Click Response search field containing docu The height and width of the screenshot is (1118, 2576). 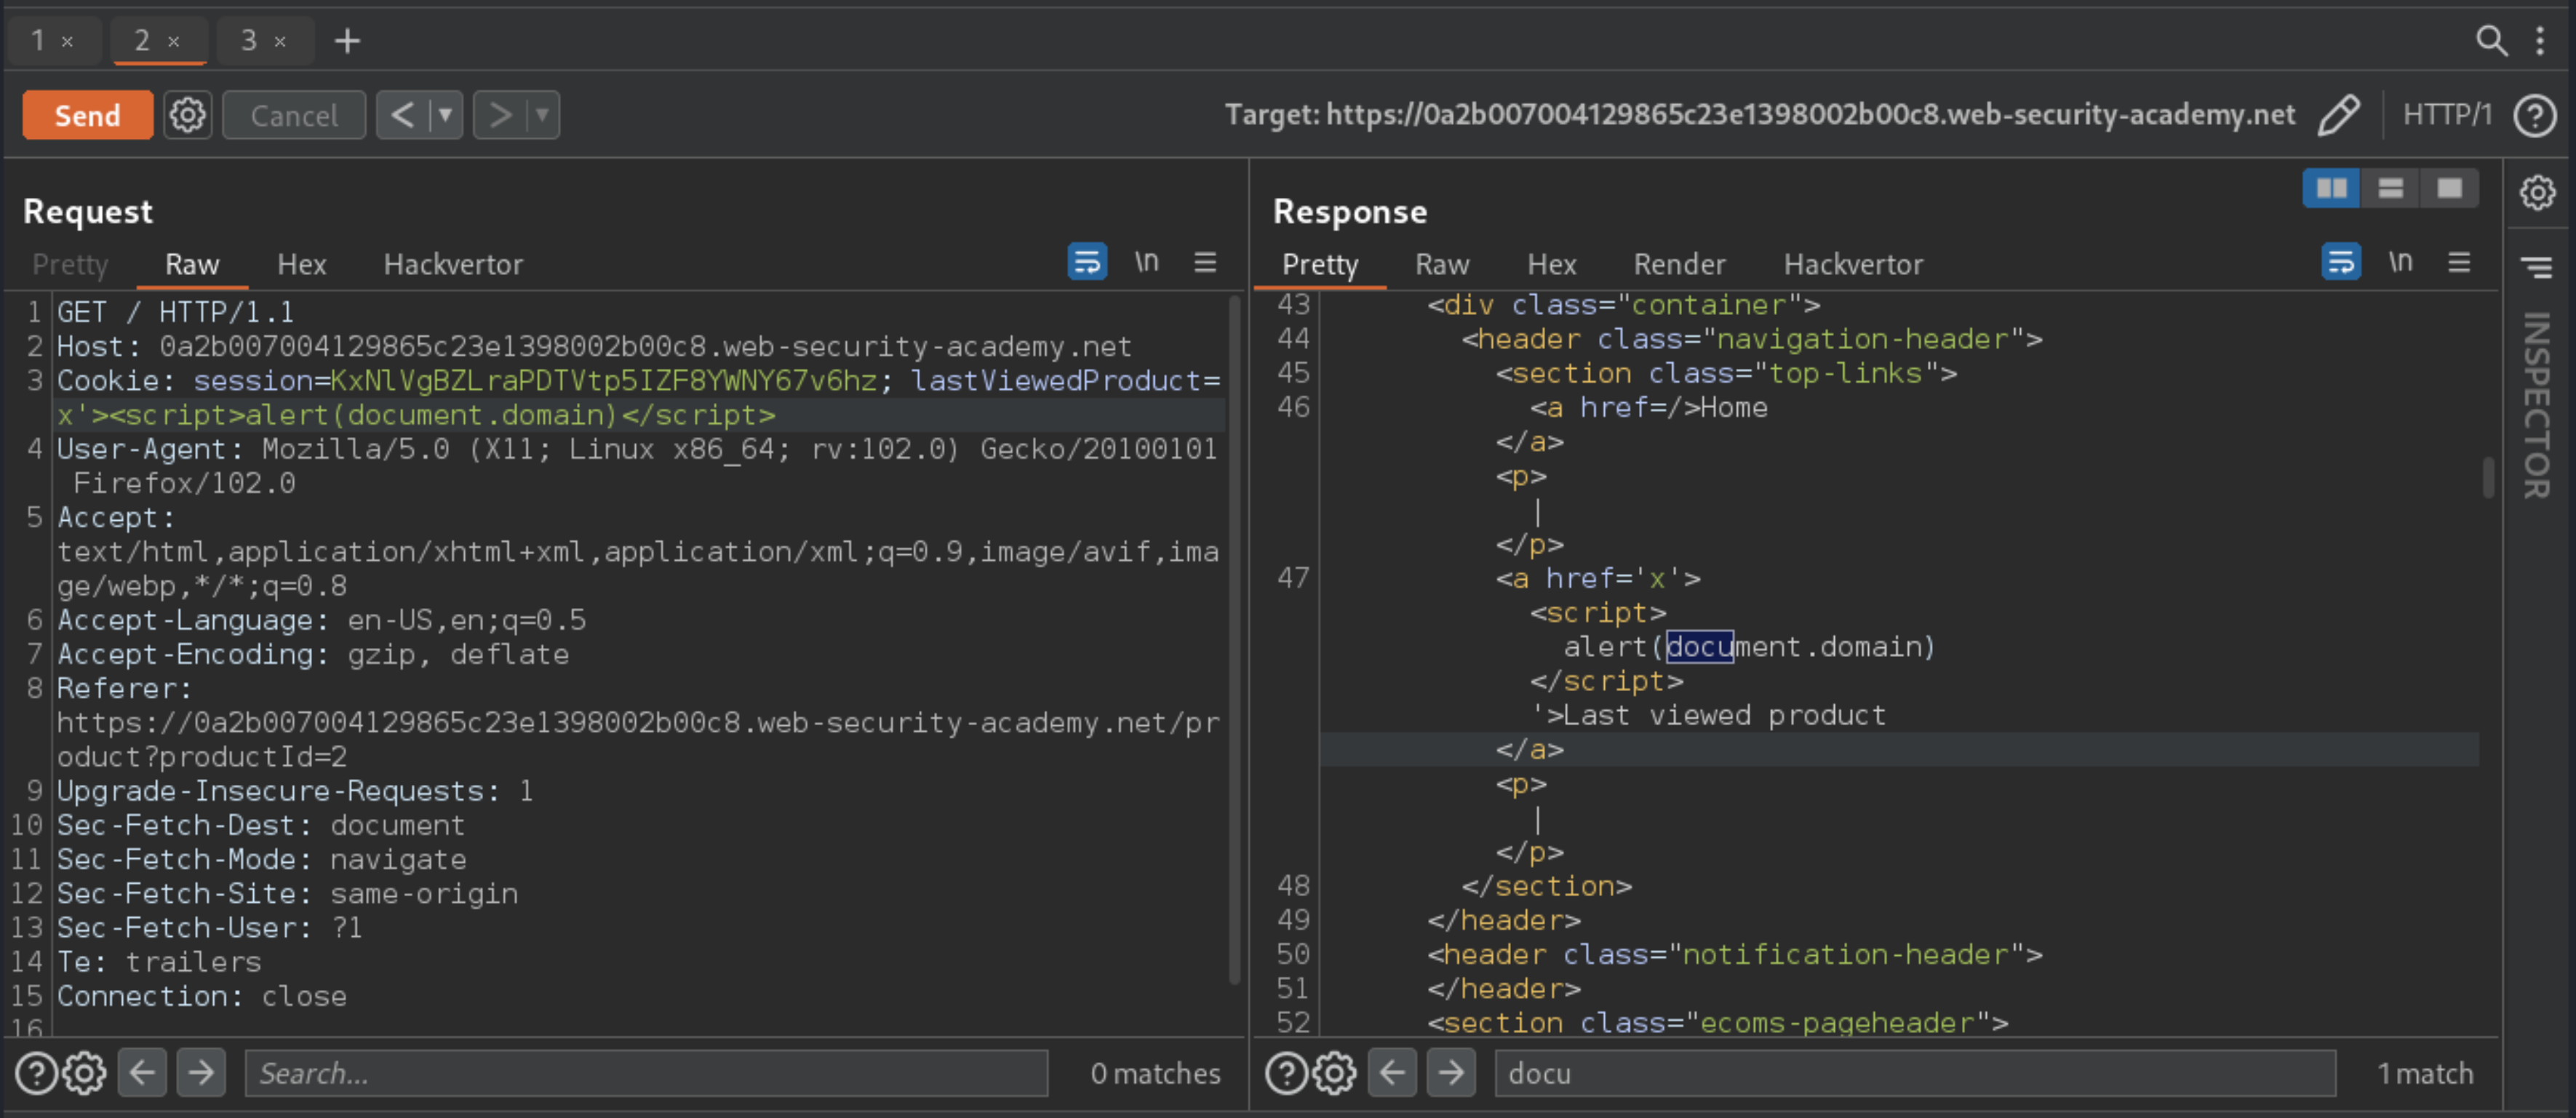1915,1073
